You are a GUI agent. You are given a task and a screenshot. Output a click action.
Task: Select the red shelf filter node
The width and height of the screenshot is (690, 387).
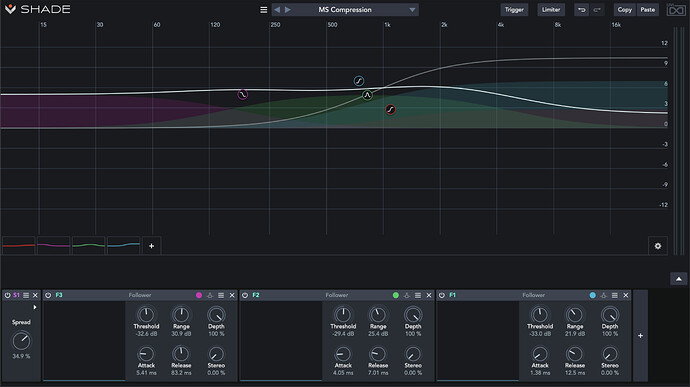point(390,110)
